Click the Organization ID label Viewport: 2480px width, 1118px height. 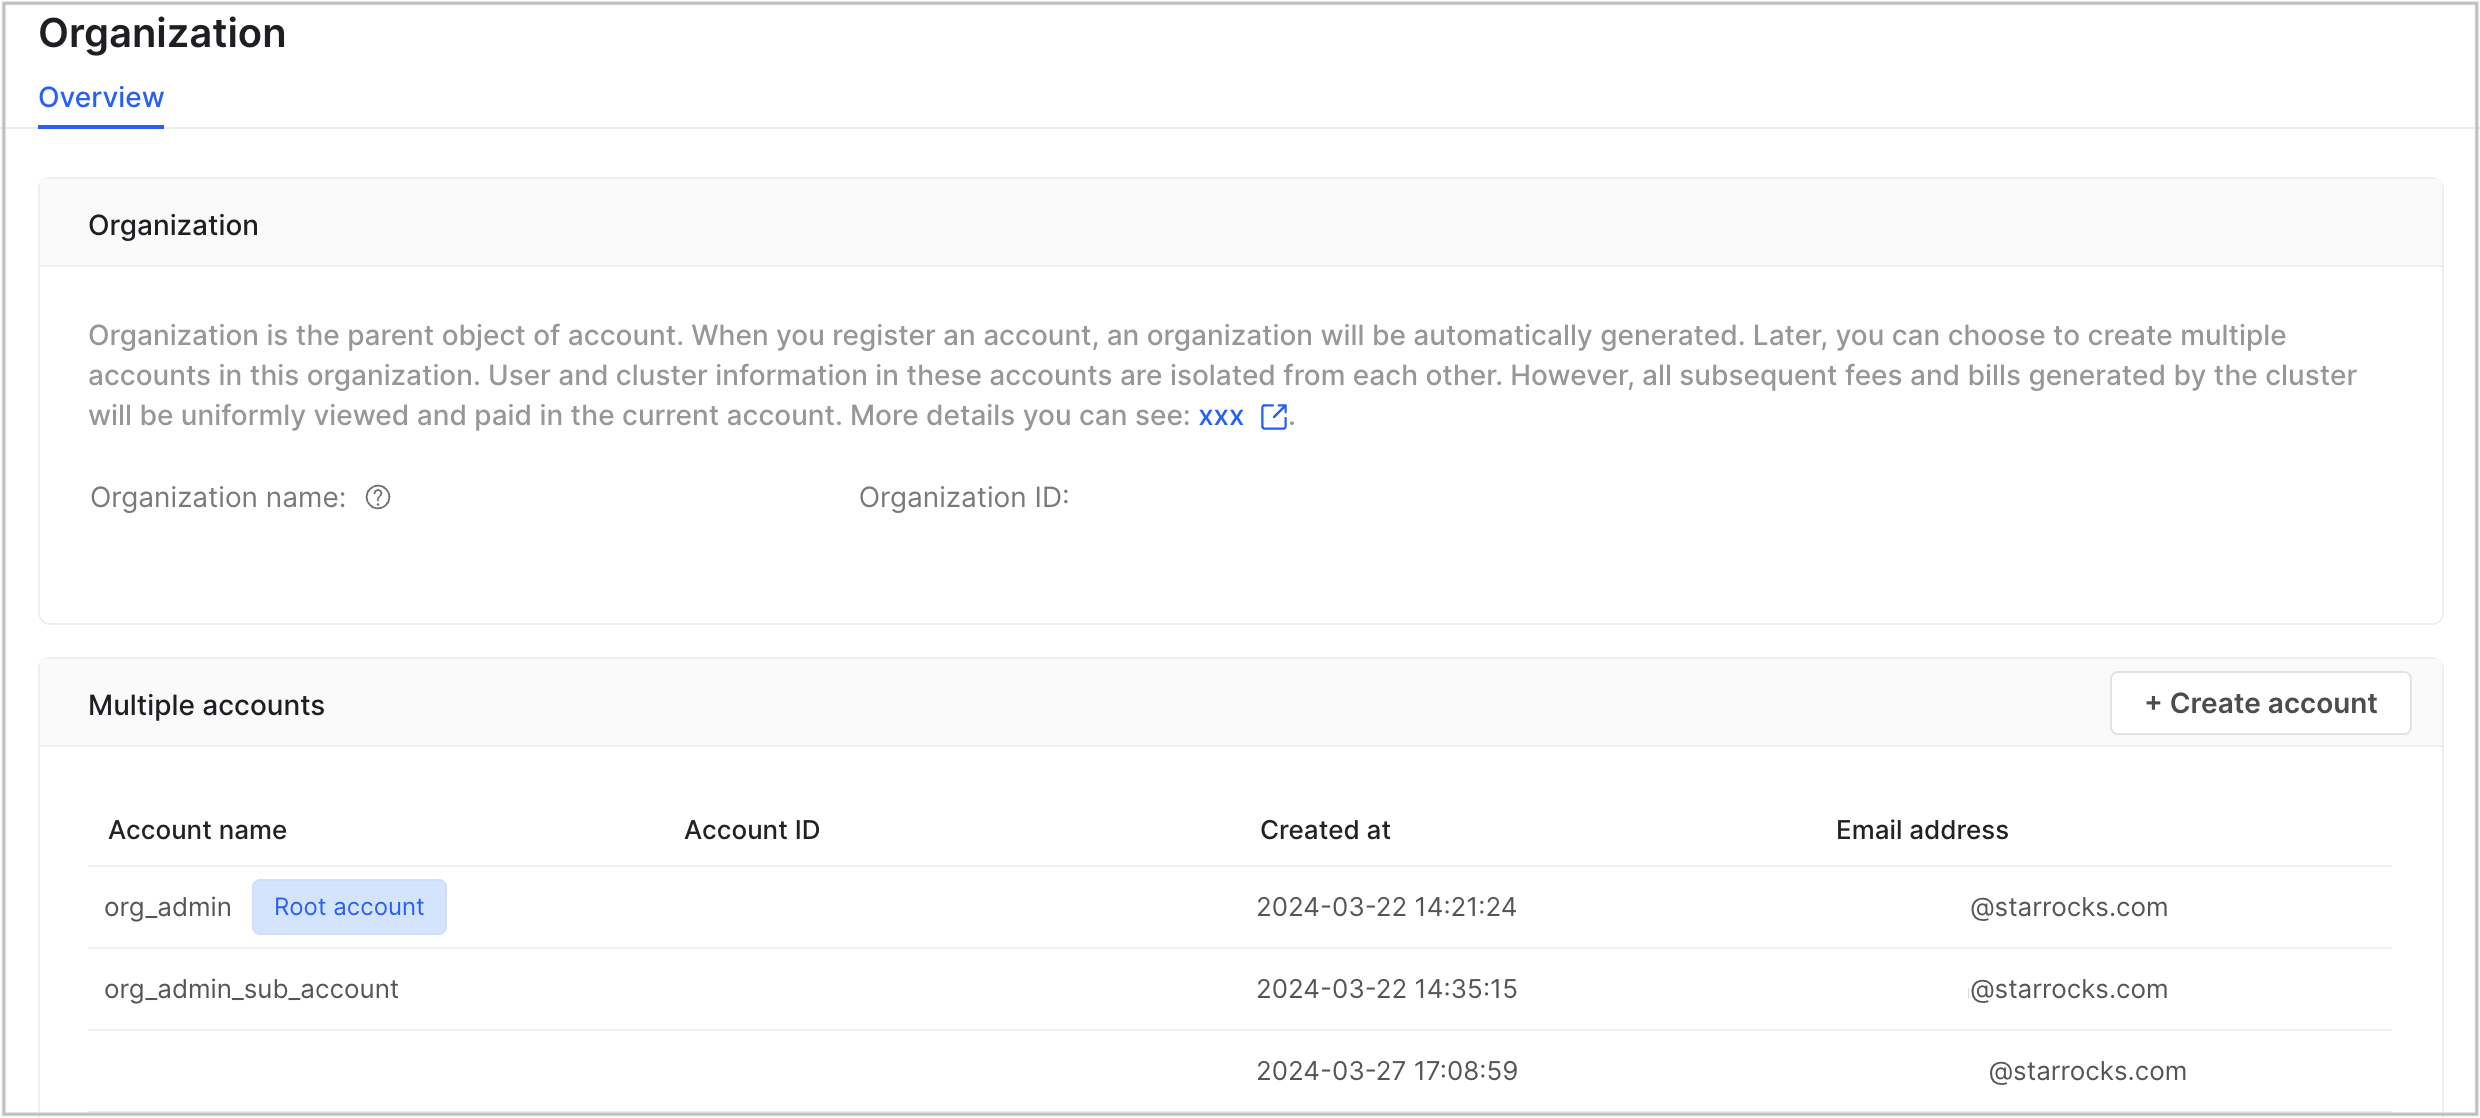[963, 497]
